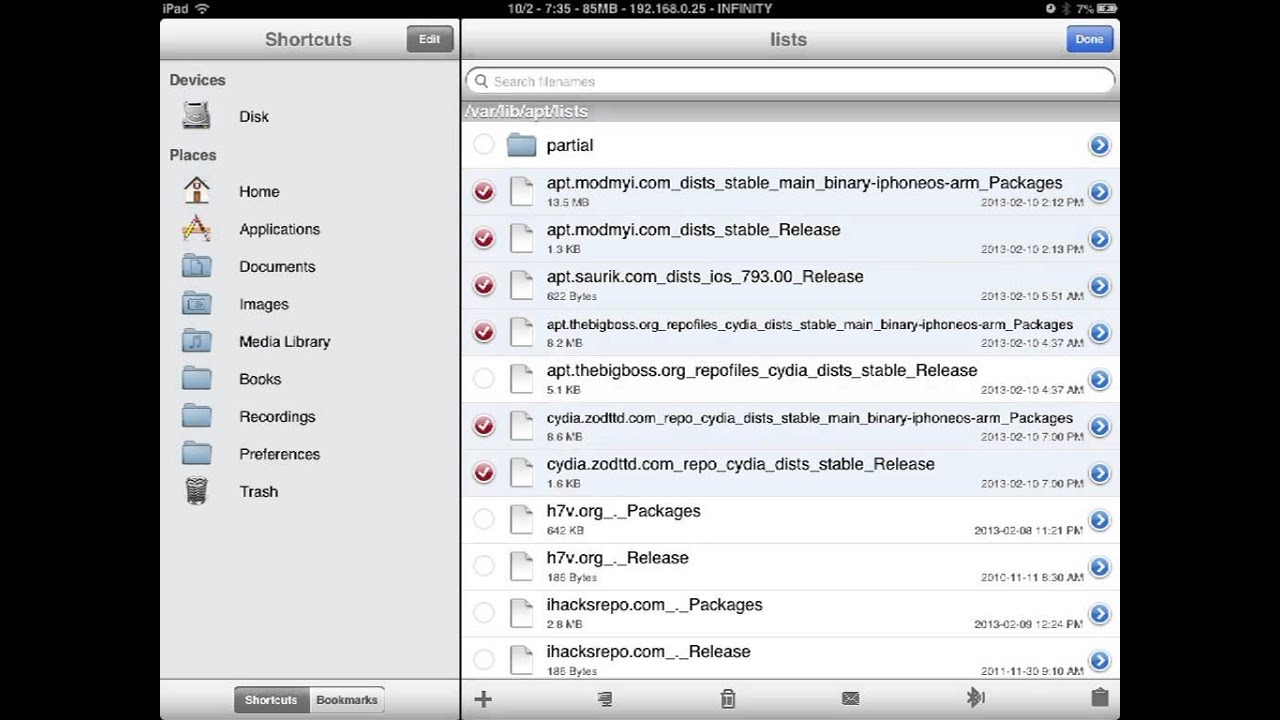Viewport: 1280px width, 720px height.
Task: Tap the plus add icon in bottom toolbar
Action: (483, 699)
